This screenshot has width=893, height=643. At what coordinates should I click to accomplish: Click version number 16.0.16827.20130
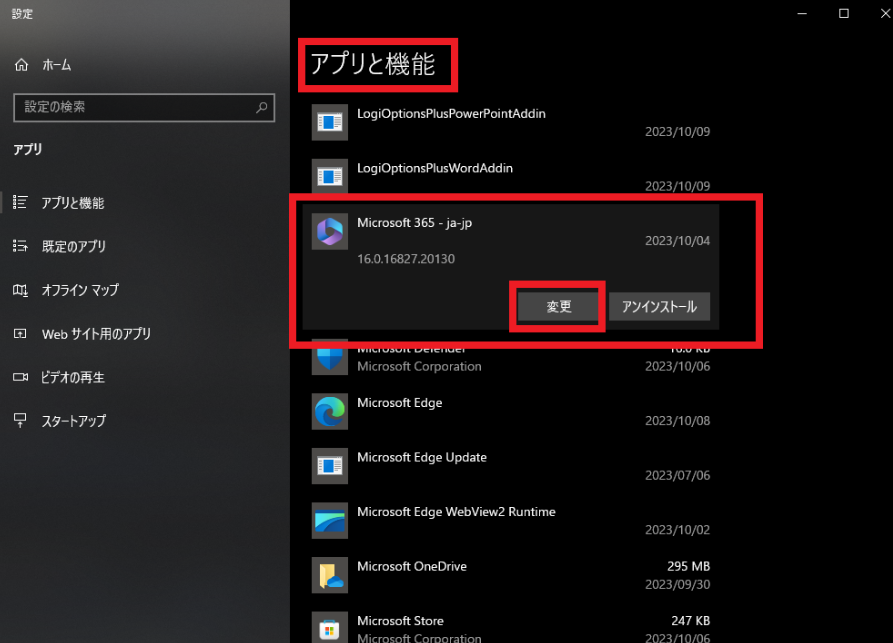pyautogui.click(x=405, y=259)
